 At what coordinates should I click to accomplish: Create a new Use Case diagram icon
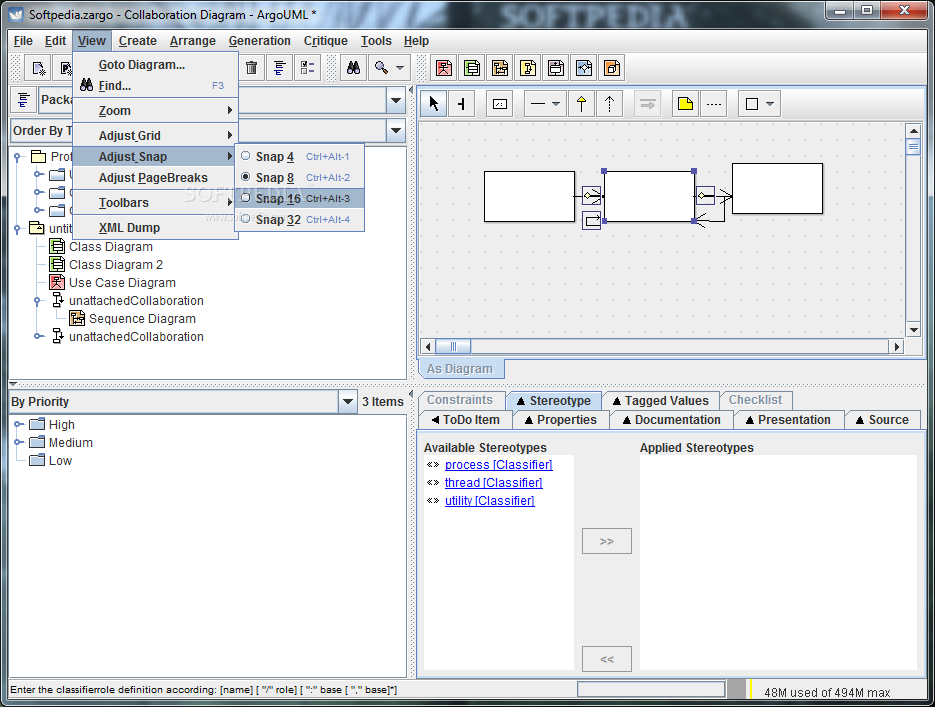[444, 68]
